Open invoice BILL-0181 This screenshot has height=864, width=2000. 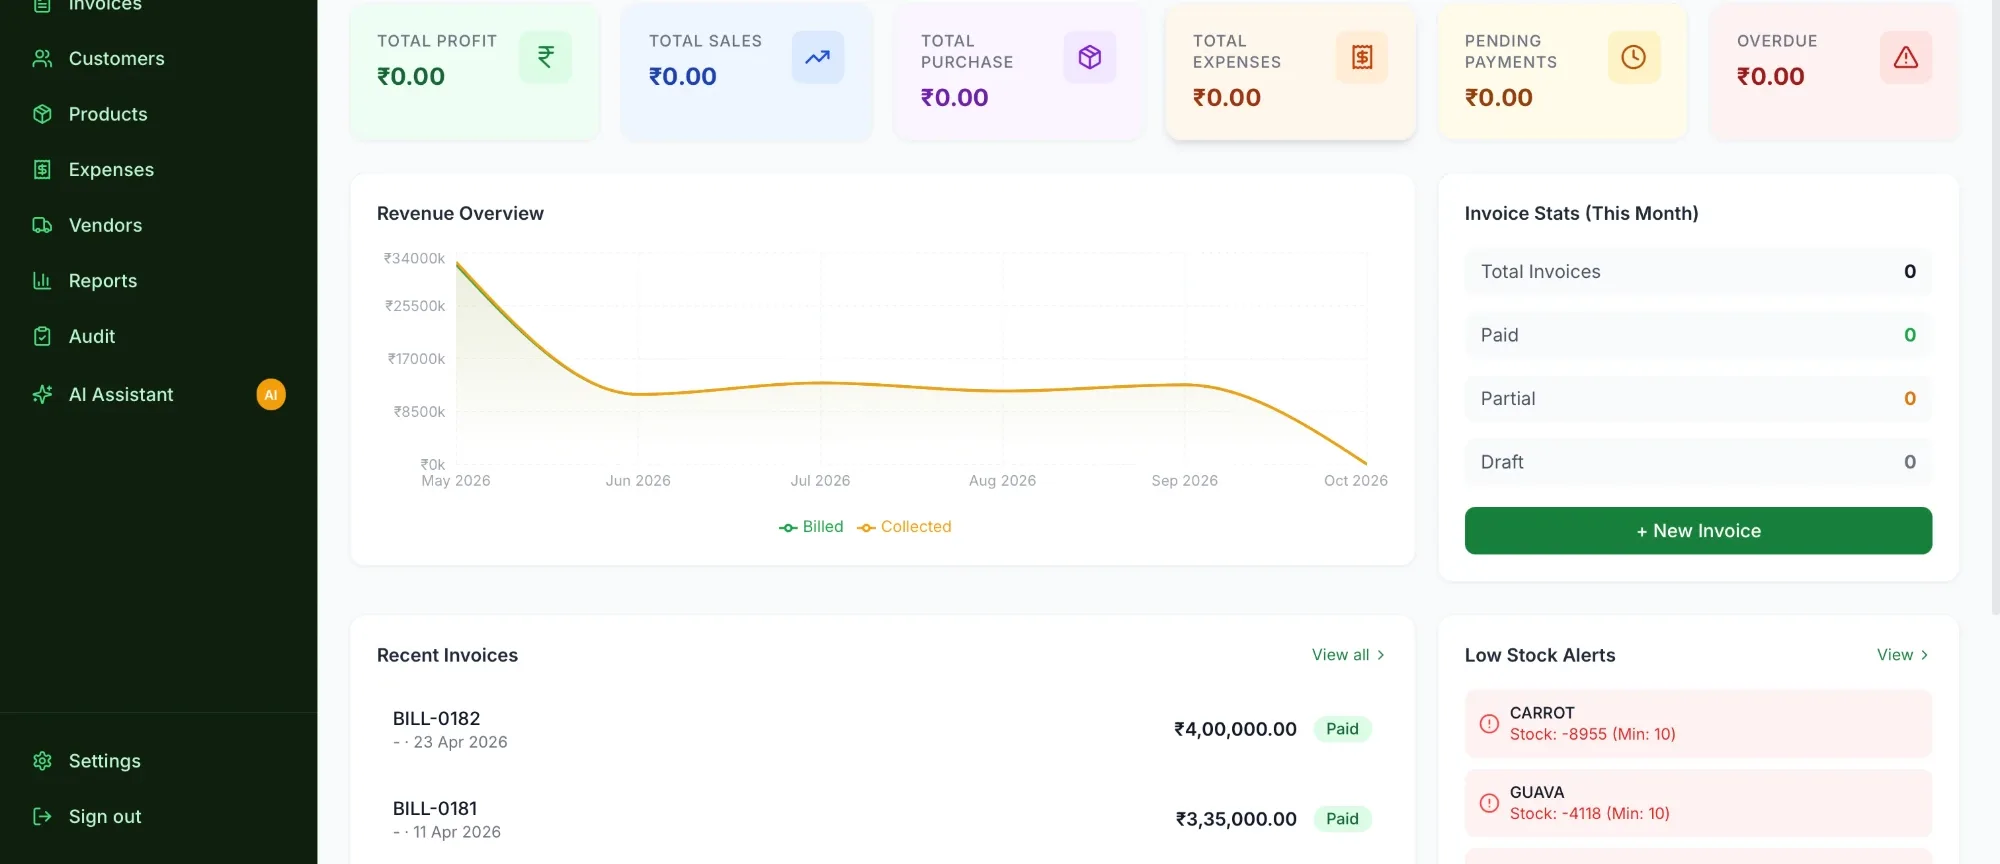(x=882, y=819)
